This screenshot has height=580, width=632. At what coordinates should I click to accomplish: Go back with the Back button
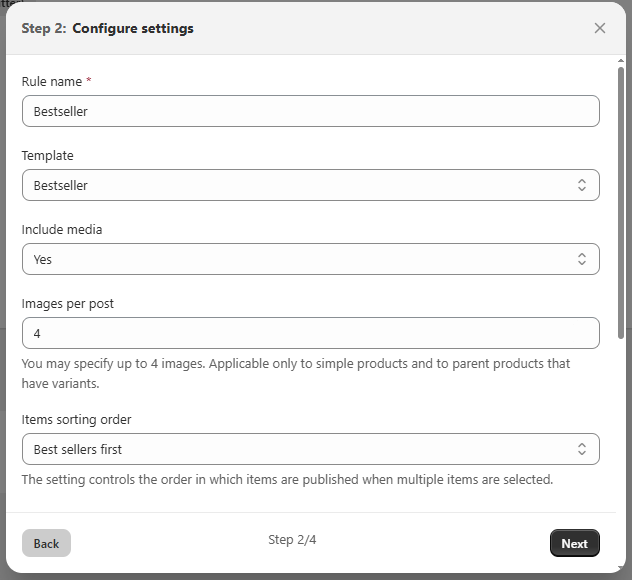tap(46, 543)
